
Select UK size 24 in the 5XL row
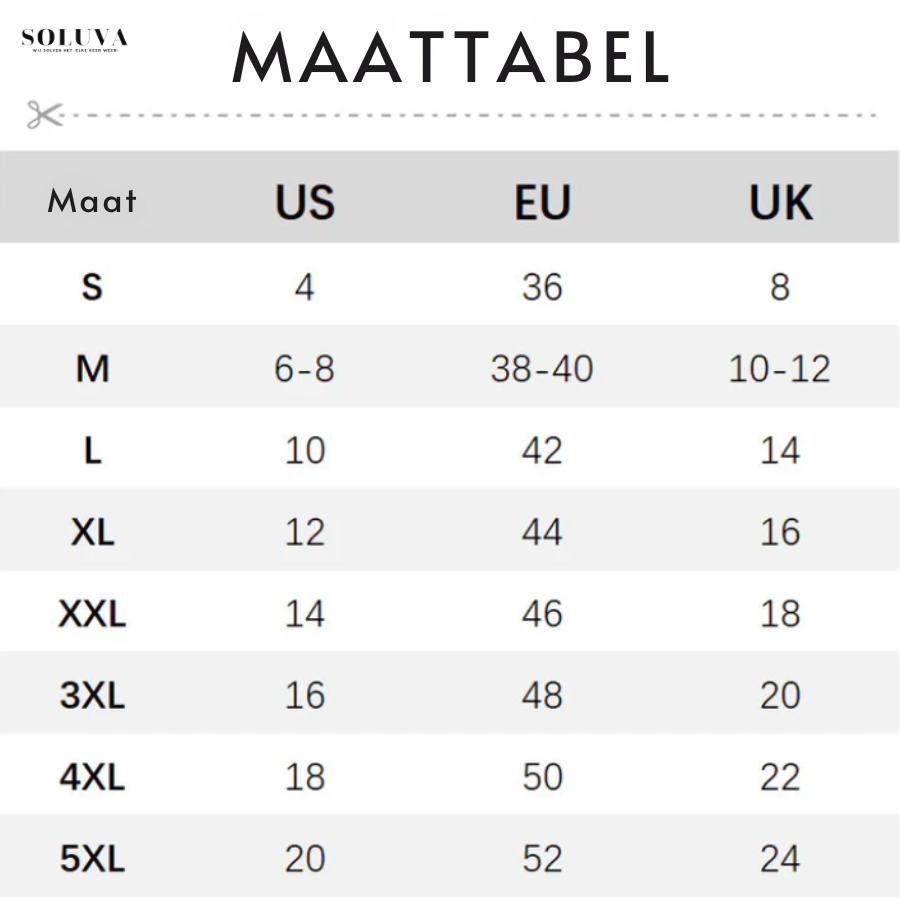tap(780, 859)
